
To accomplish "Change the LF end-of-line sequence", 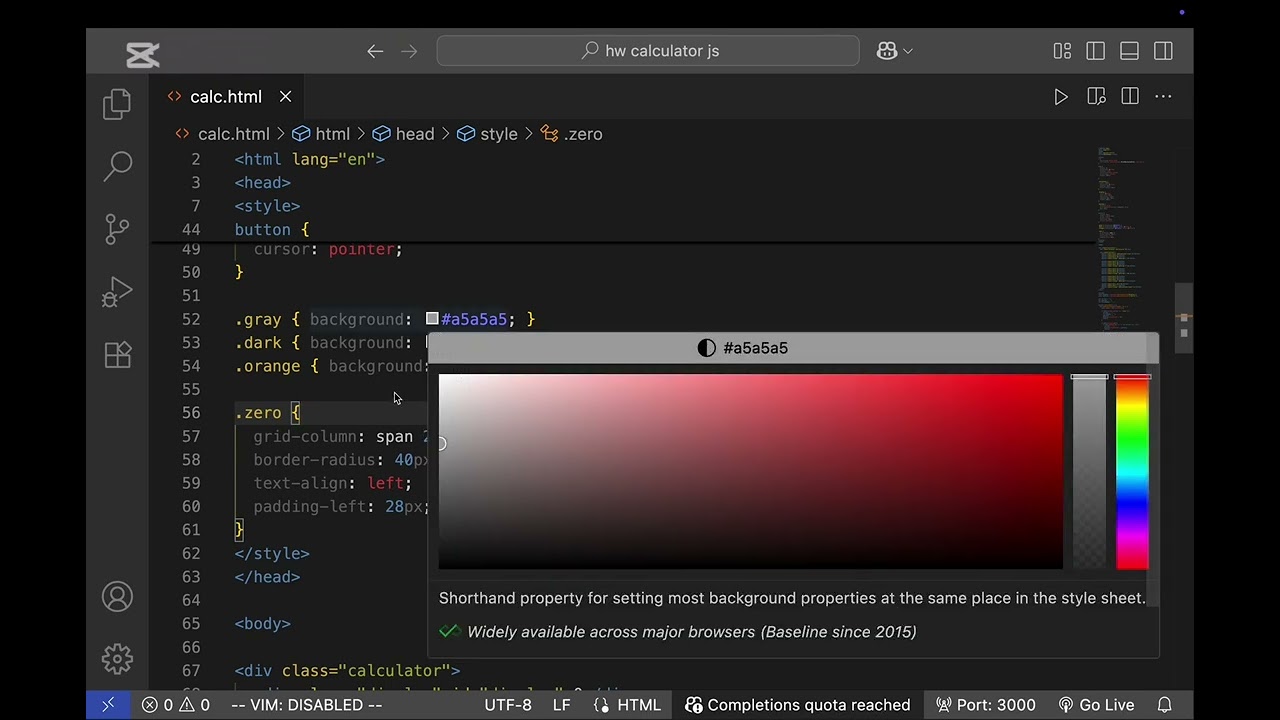I will pyautogui.click(x=562, y=705).
